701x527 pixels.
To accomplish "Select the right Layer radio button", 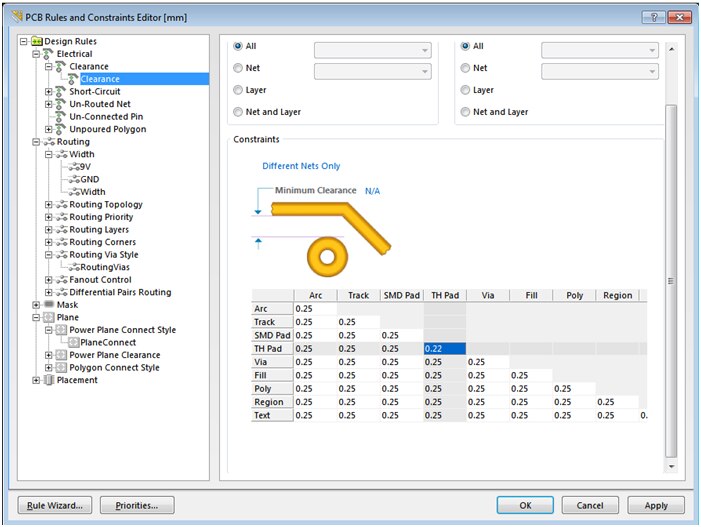I will click(x=465, y=90).
